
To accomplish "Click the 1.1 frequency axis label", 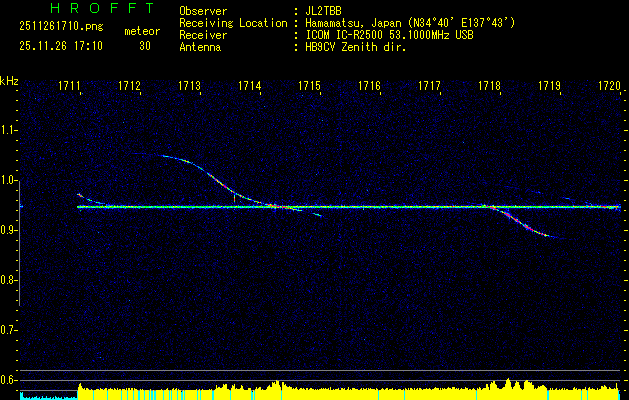I will coord(9,130).
